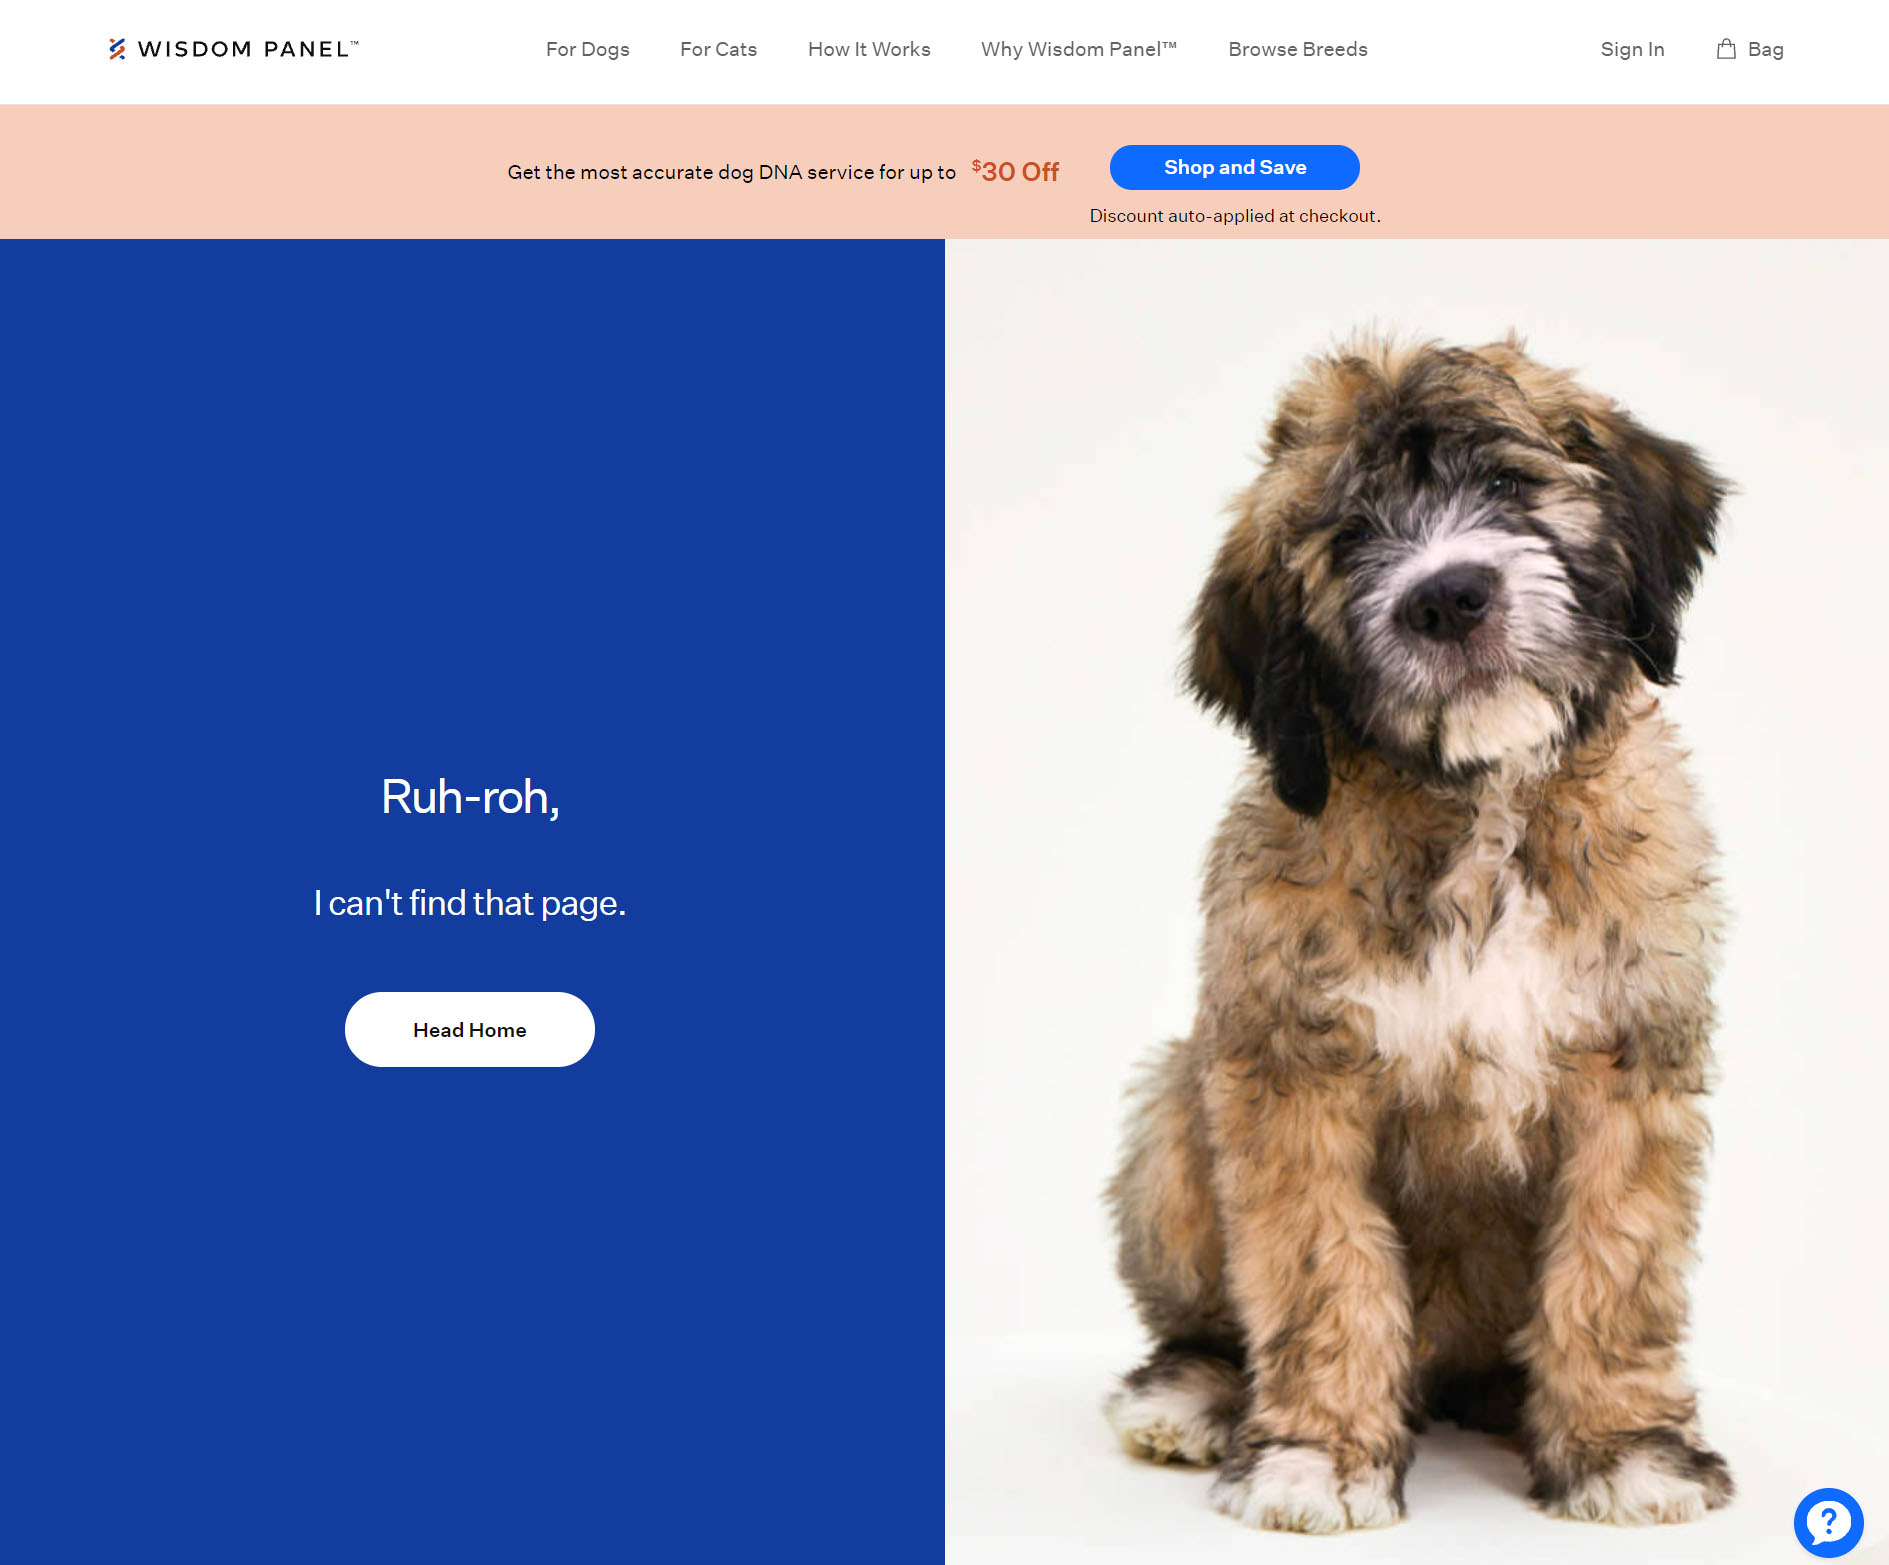This screenshot has width=1889, height=1565.
Task: Go to How It Works
Action: pos(869,49)
